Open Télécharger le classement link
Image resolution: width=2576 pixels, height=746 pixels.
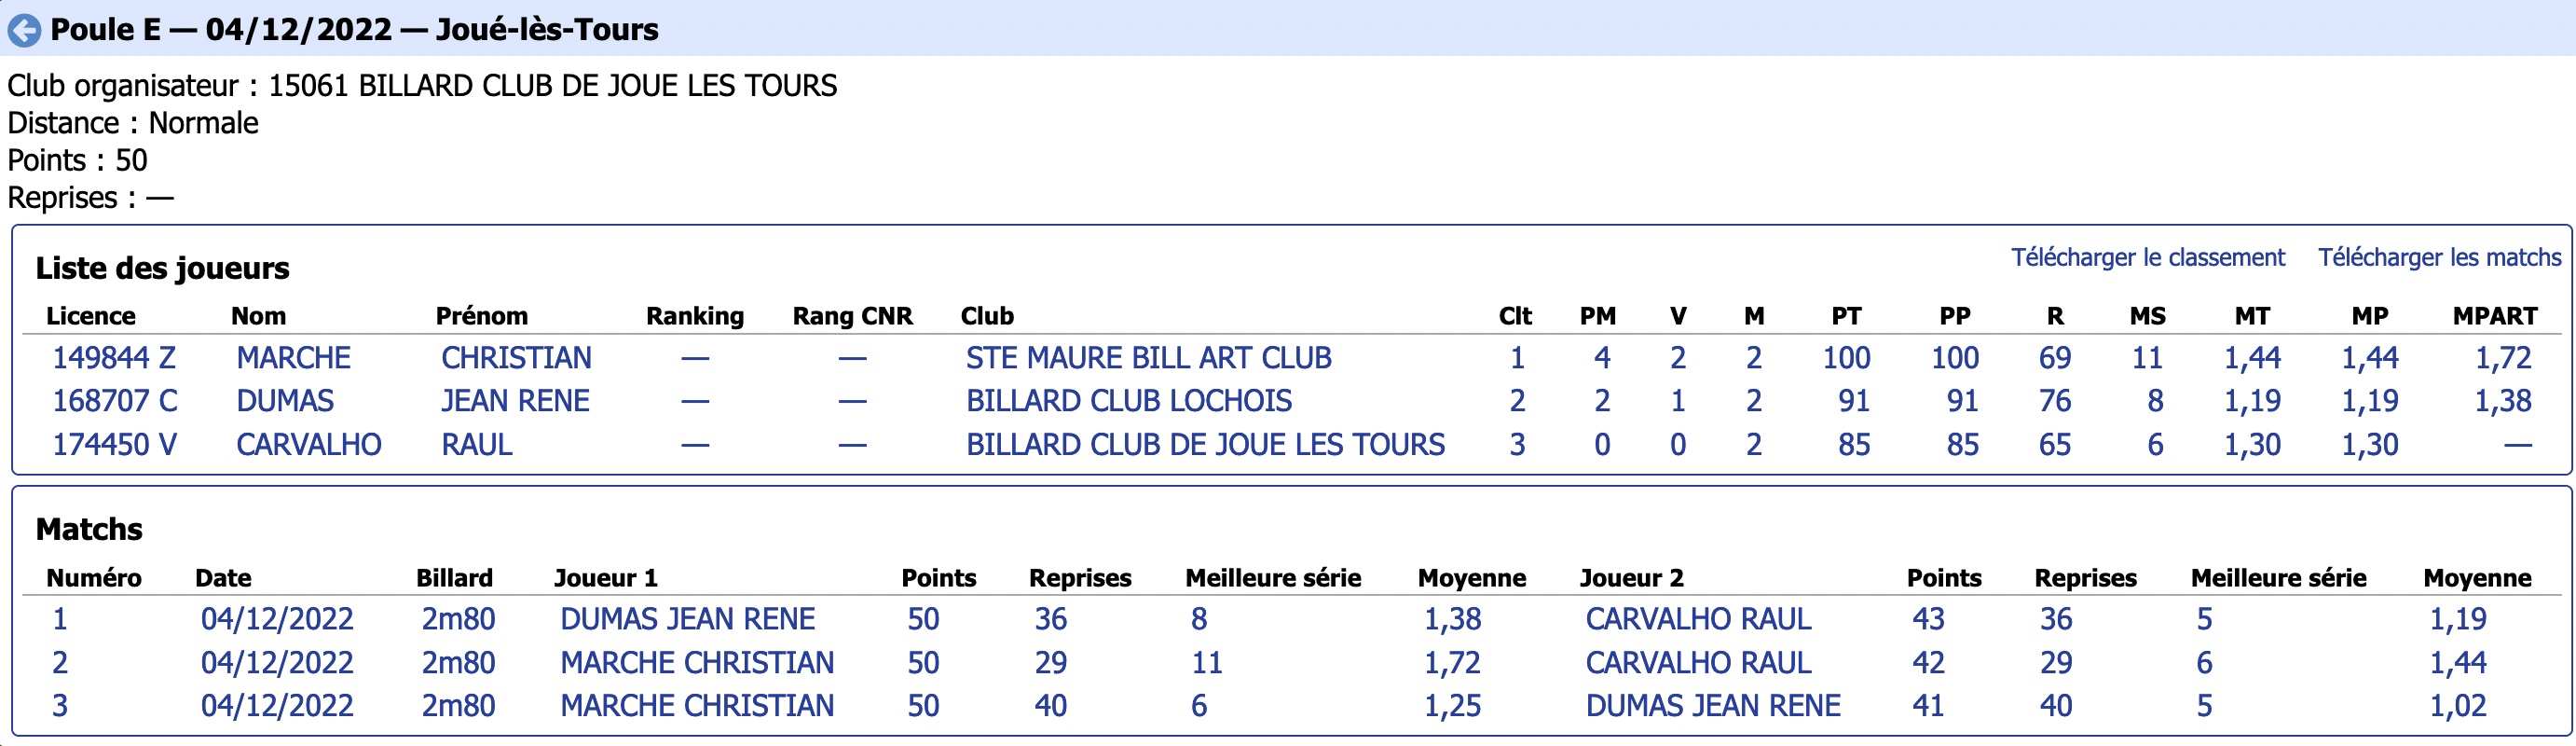2147,258
